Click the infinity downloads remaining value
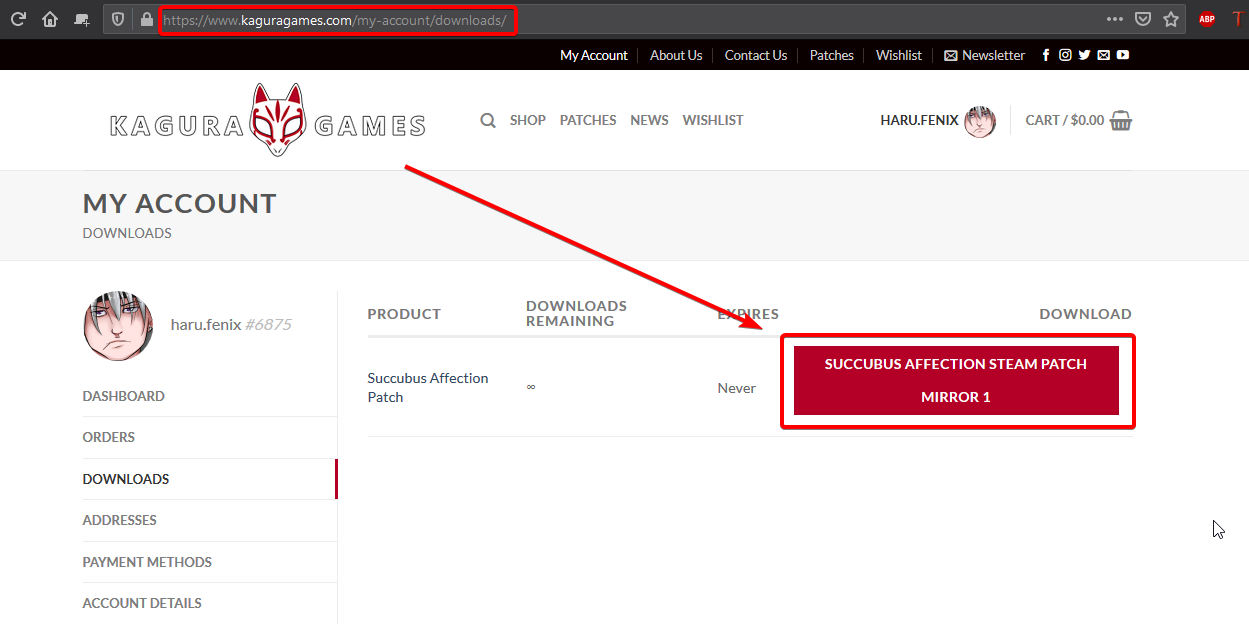 point(531,387)
